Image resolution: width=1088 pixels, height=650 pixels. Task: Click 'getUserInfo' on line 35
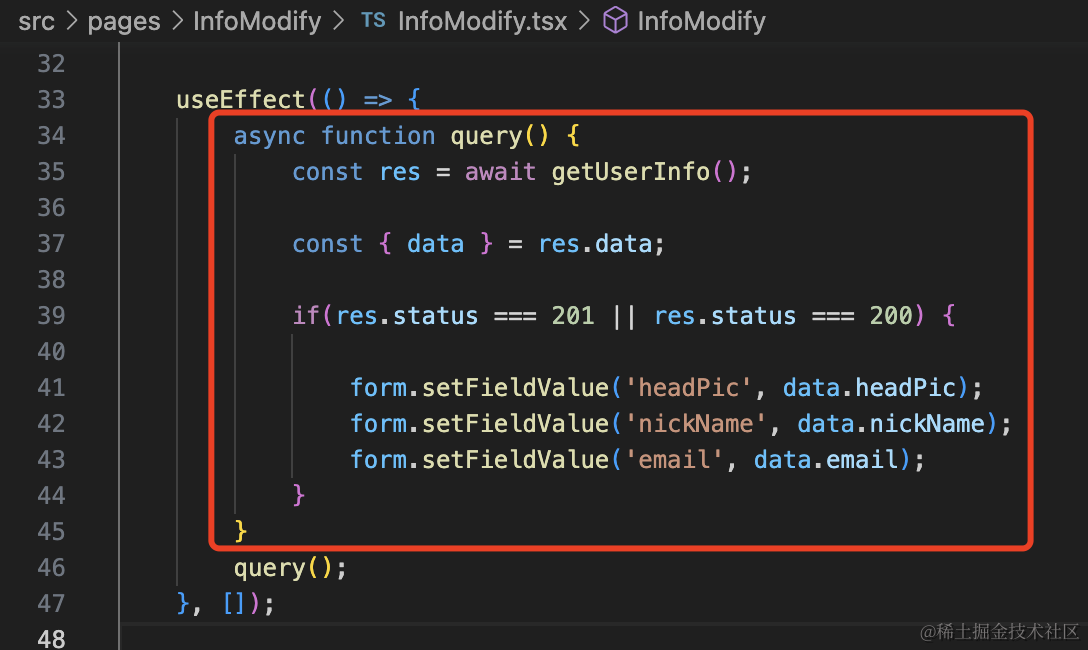(x=631, y=172)
